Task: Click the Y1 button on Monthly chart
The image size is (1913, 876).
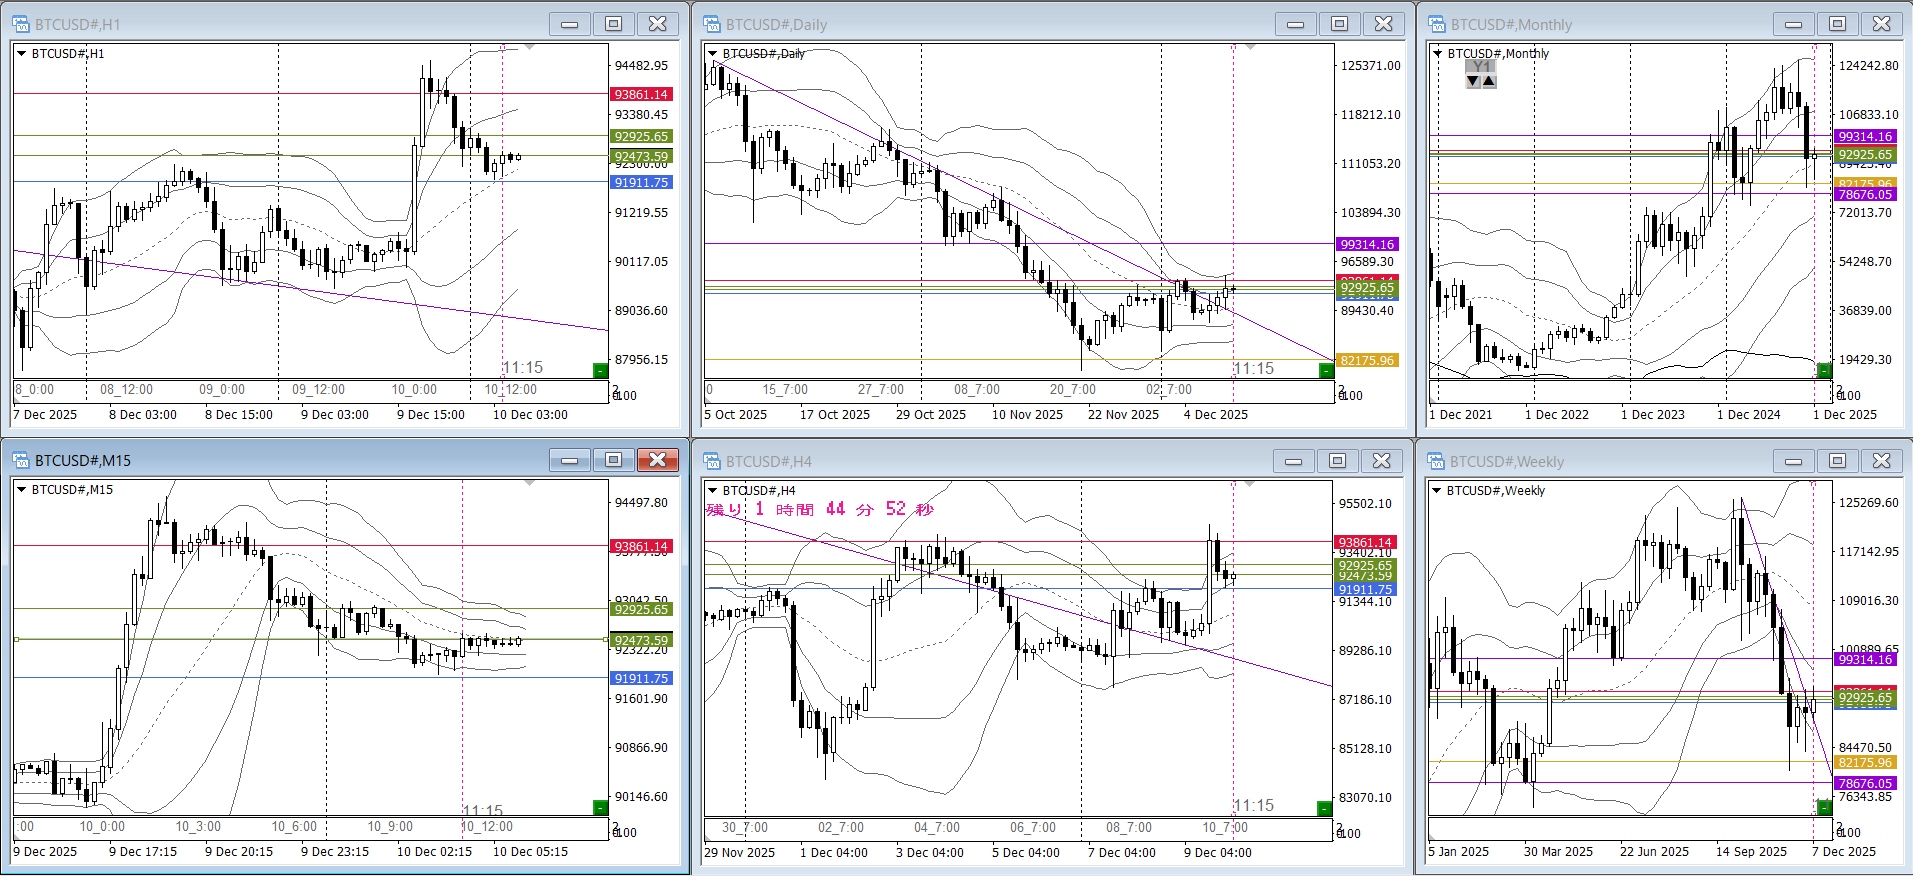Action: pyautogui.click(x=1481, y=67)
